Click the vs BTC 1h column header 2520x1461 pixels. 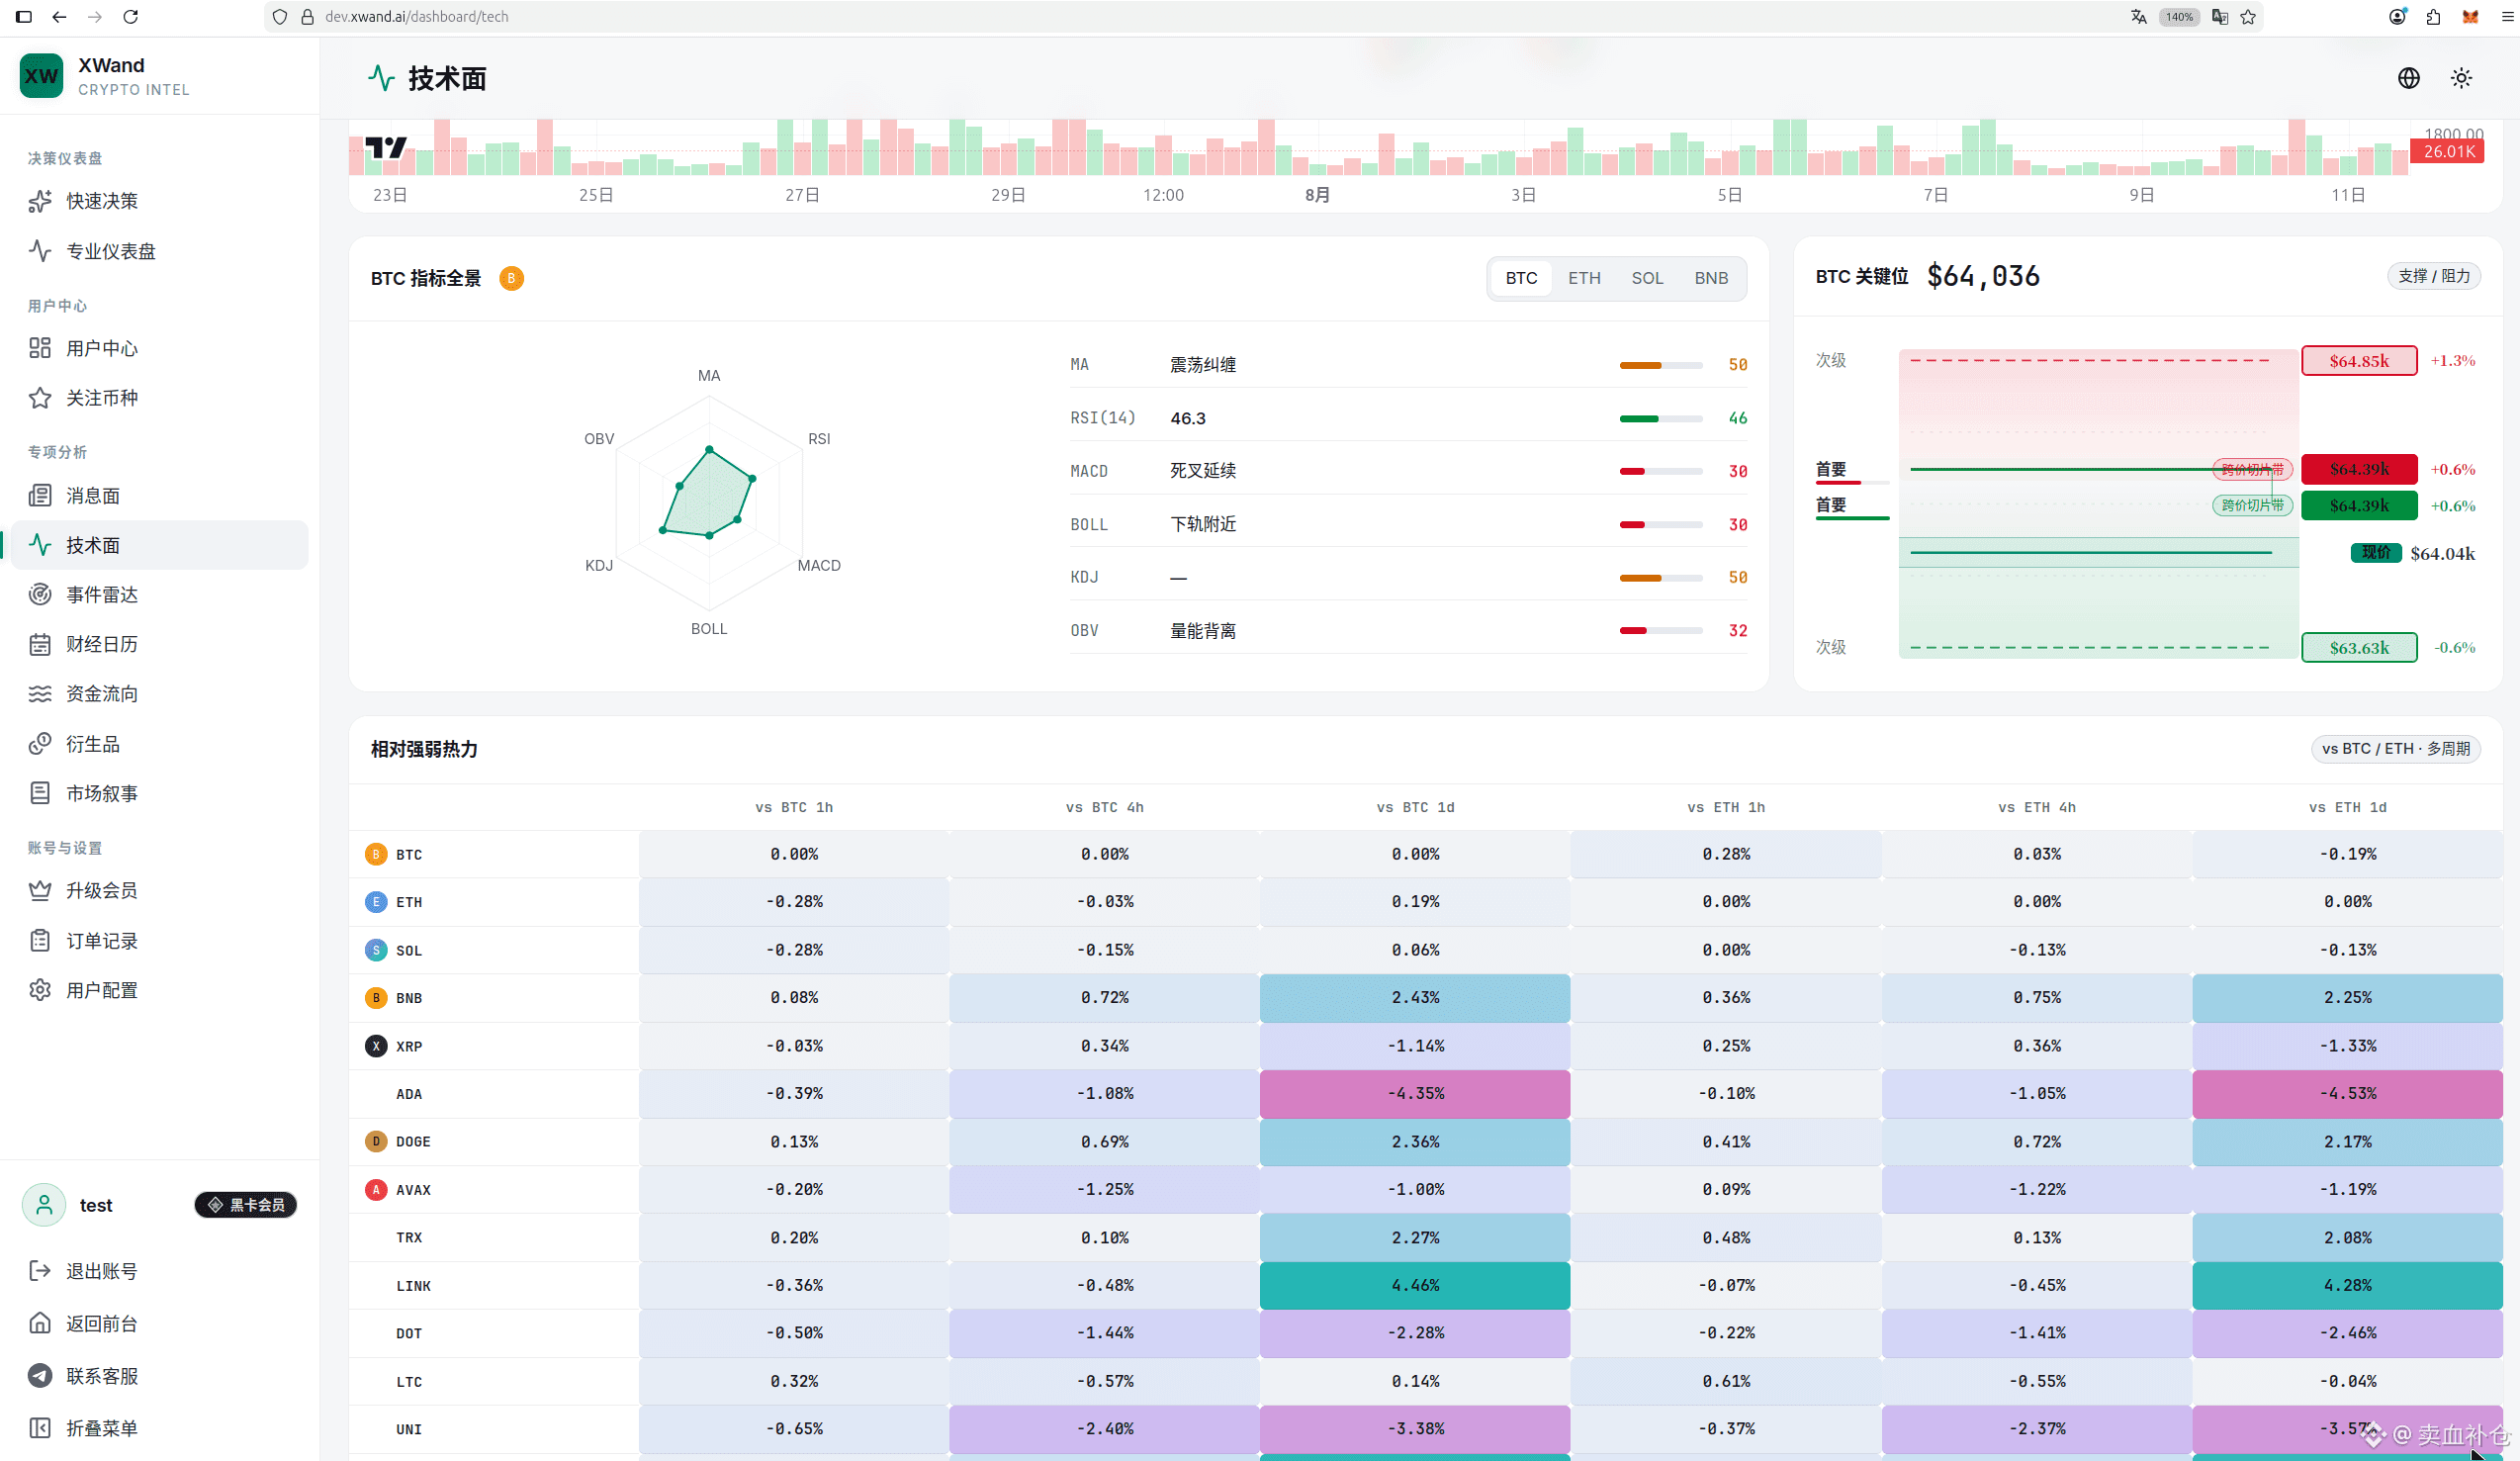[794, 807]
